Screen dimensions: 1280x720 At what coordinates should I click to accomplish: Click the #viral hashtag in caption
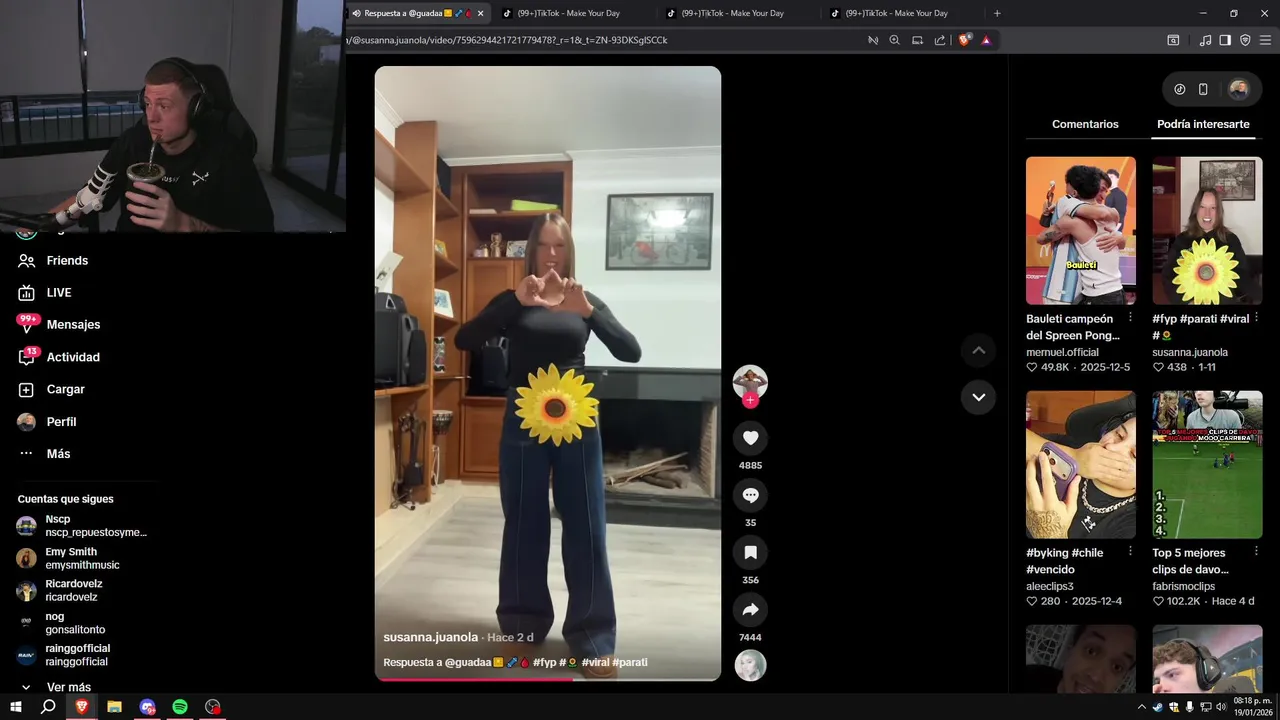pyautogui.click(x=595, y=662)
